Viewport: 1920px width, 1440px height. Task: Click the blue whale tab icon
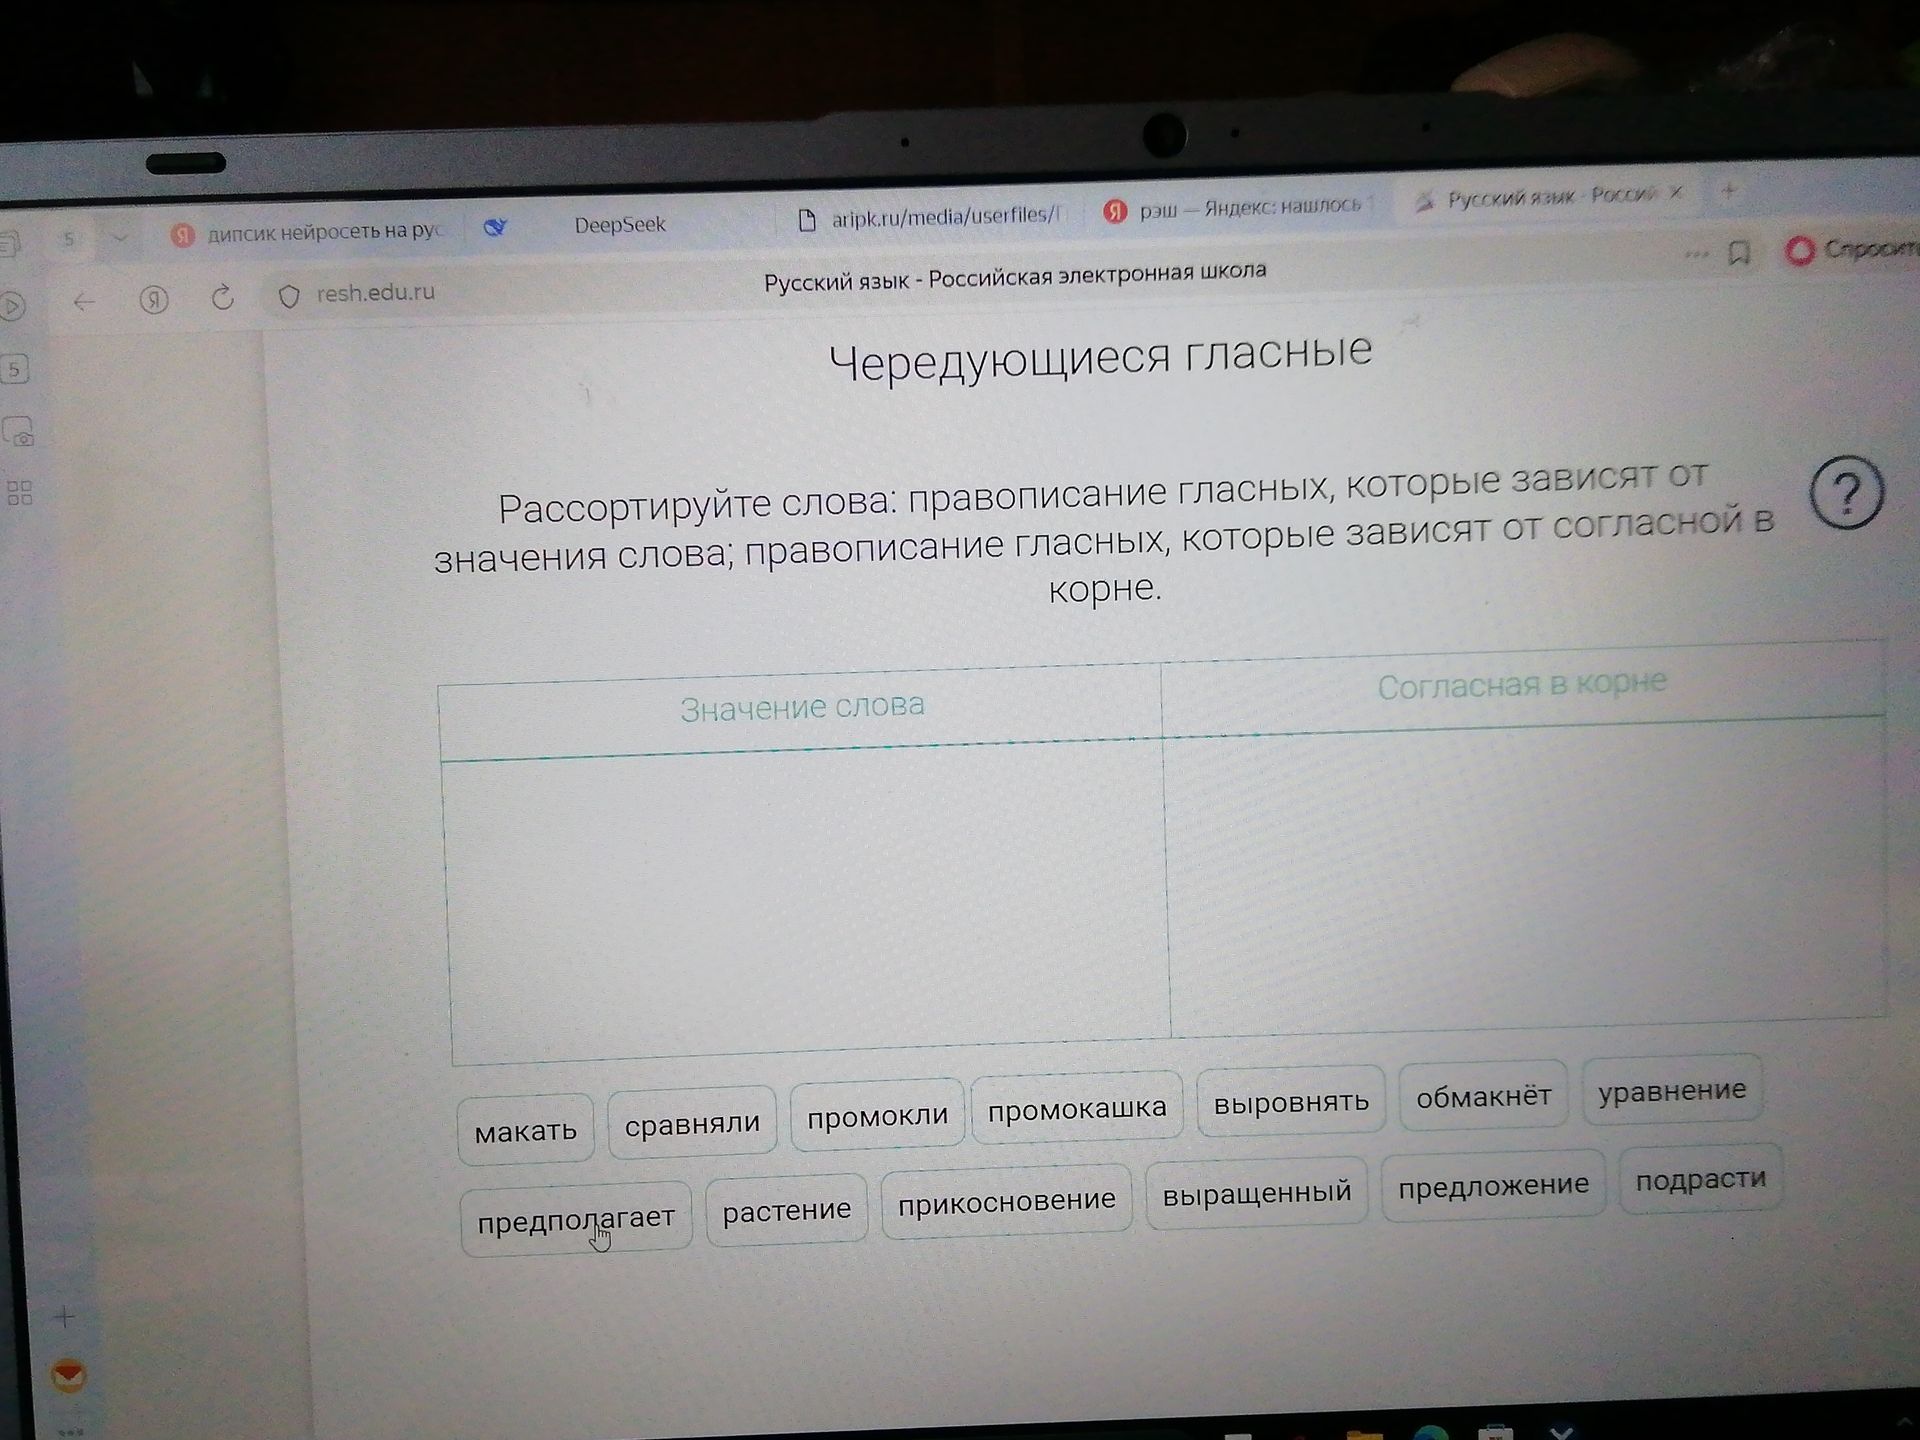pyautogui.click(x=494, y=228)
